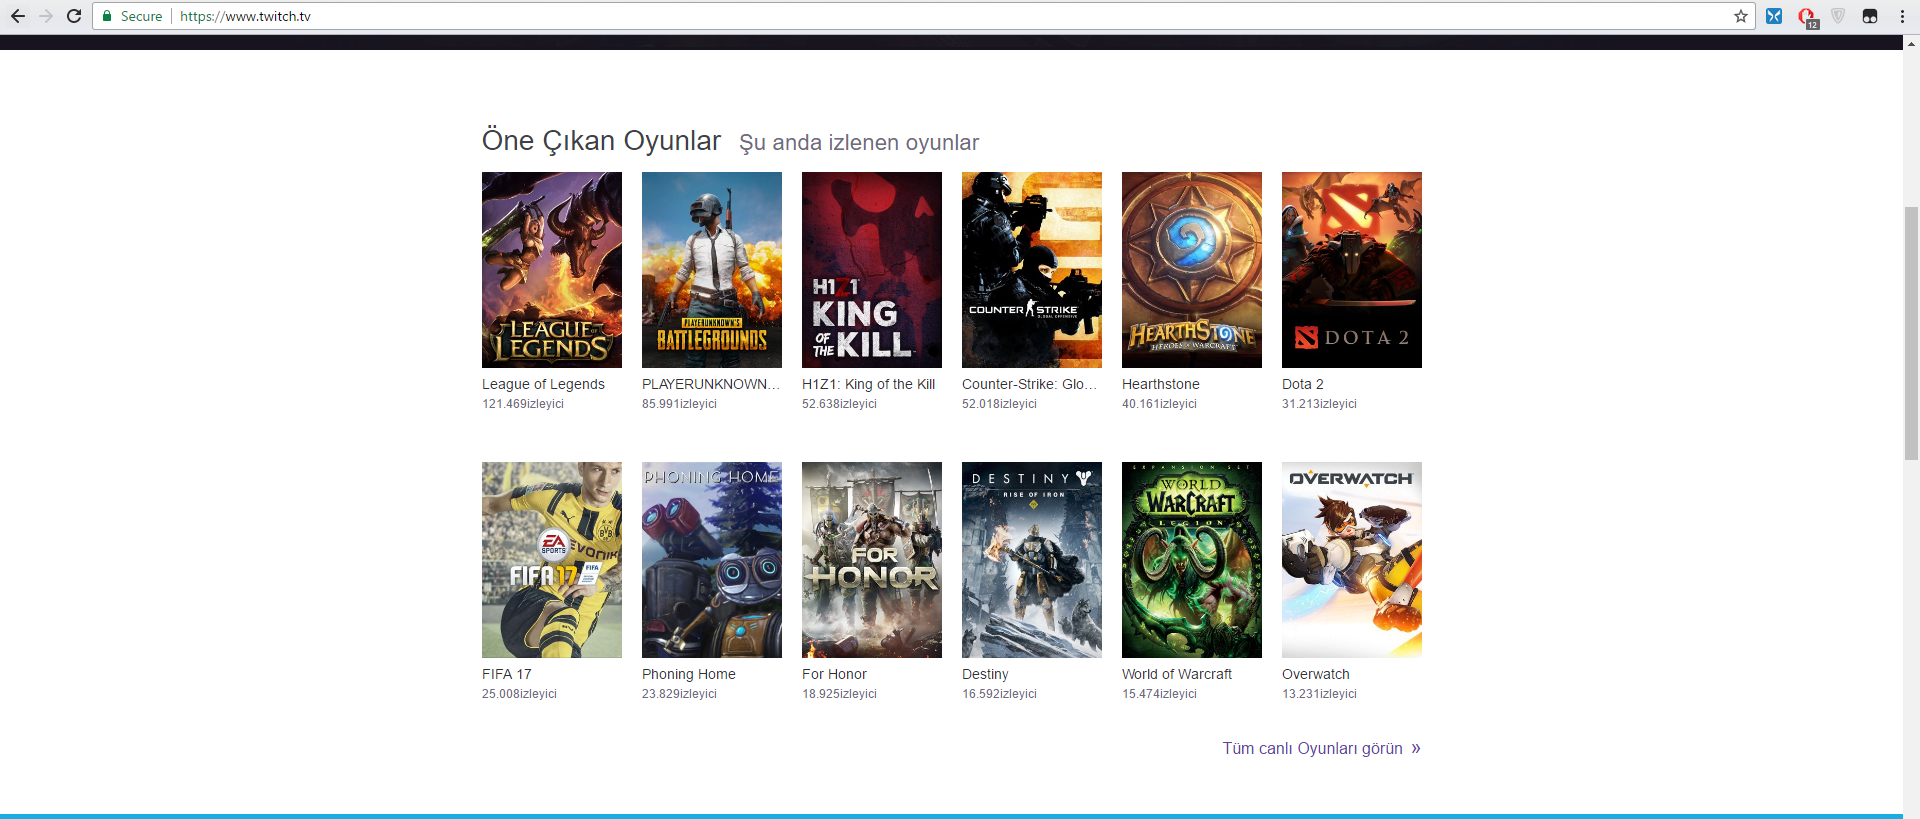Click the 40.161 izleyici viewer count
Viewport: 1920px width, 819px height.
1159,404
